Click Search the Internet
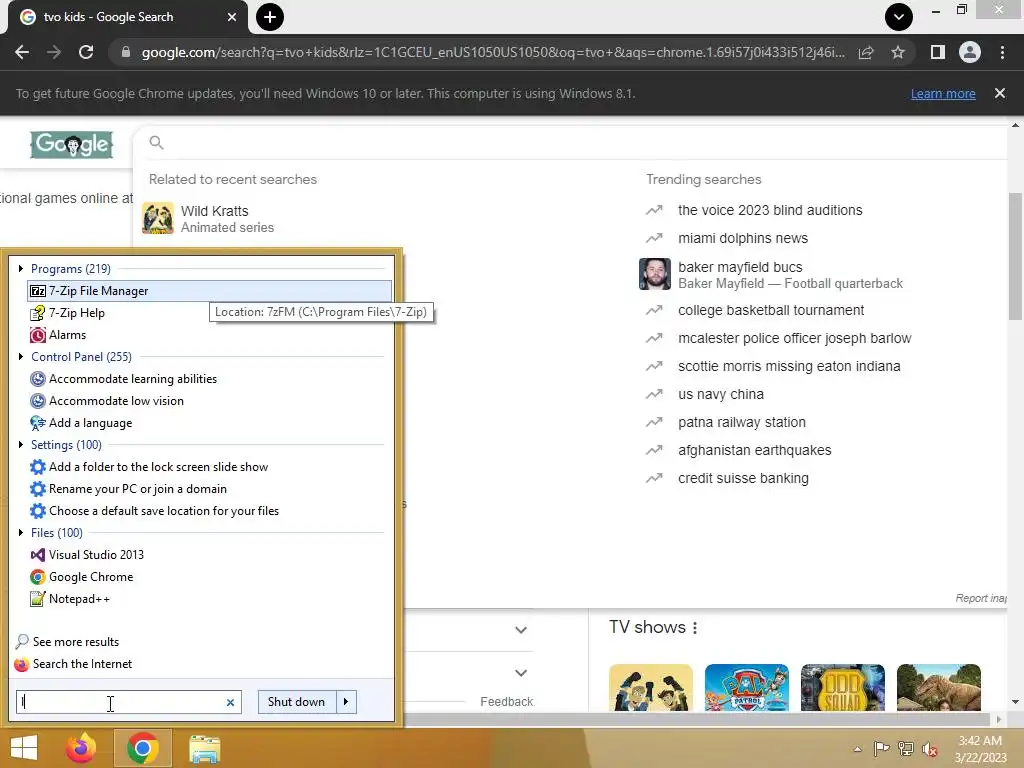Image resolution: width=1024 pixels, height=768 pixels. (82, 664)
